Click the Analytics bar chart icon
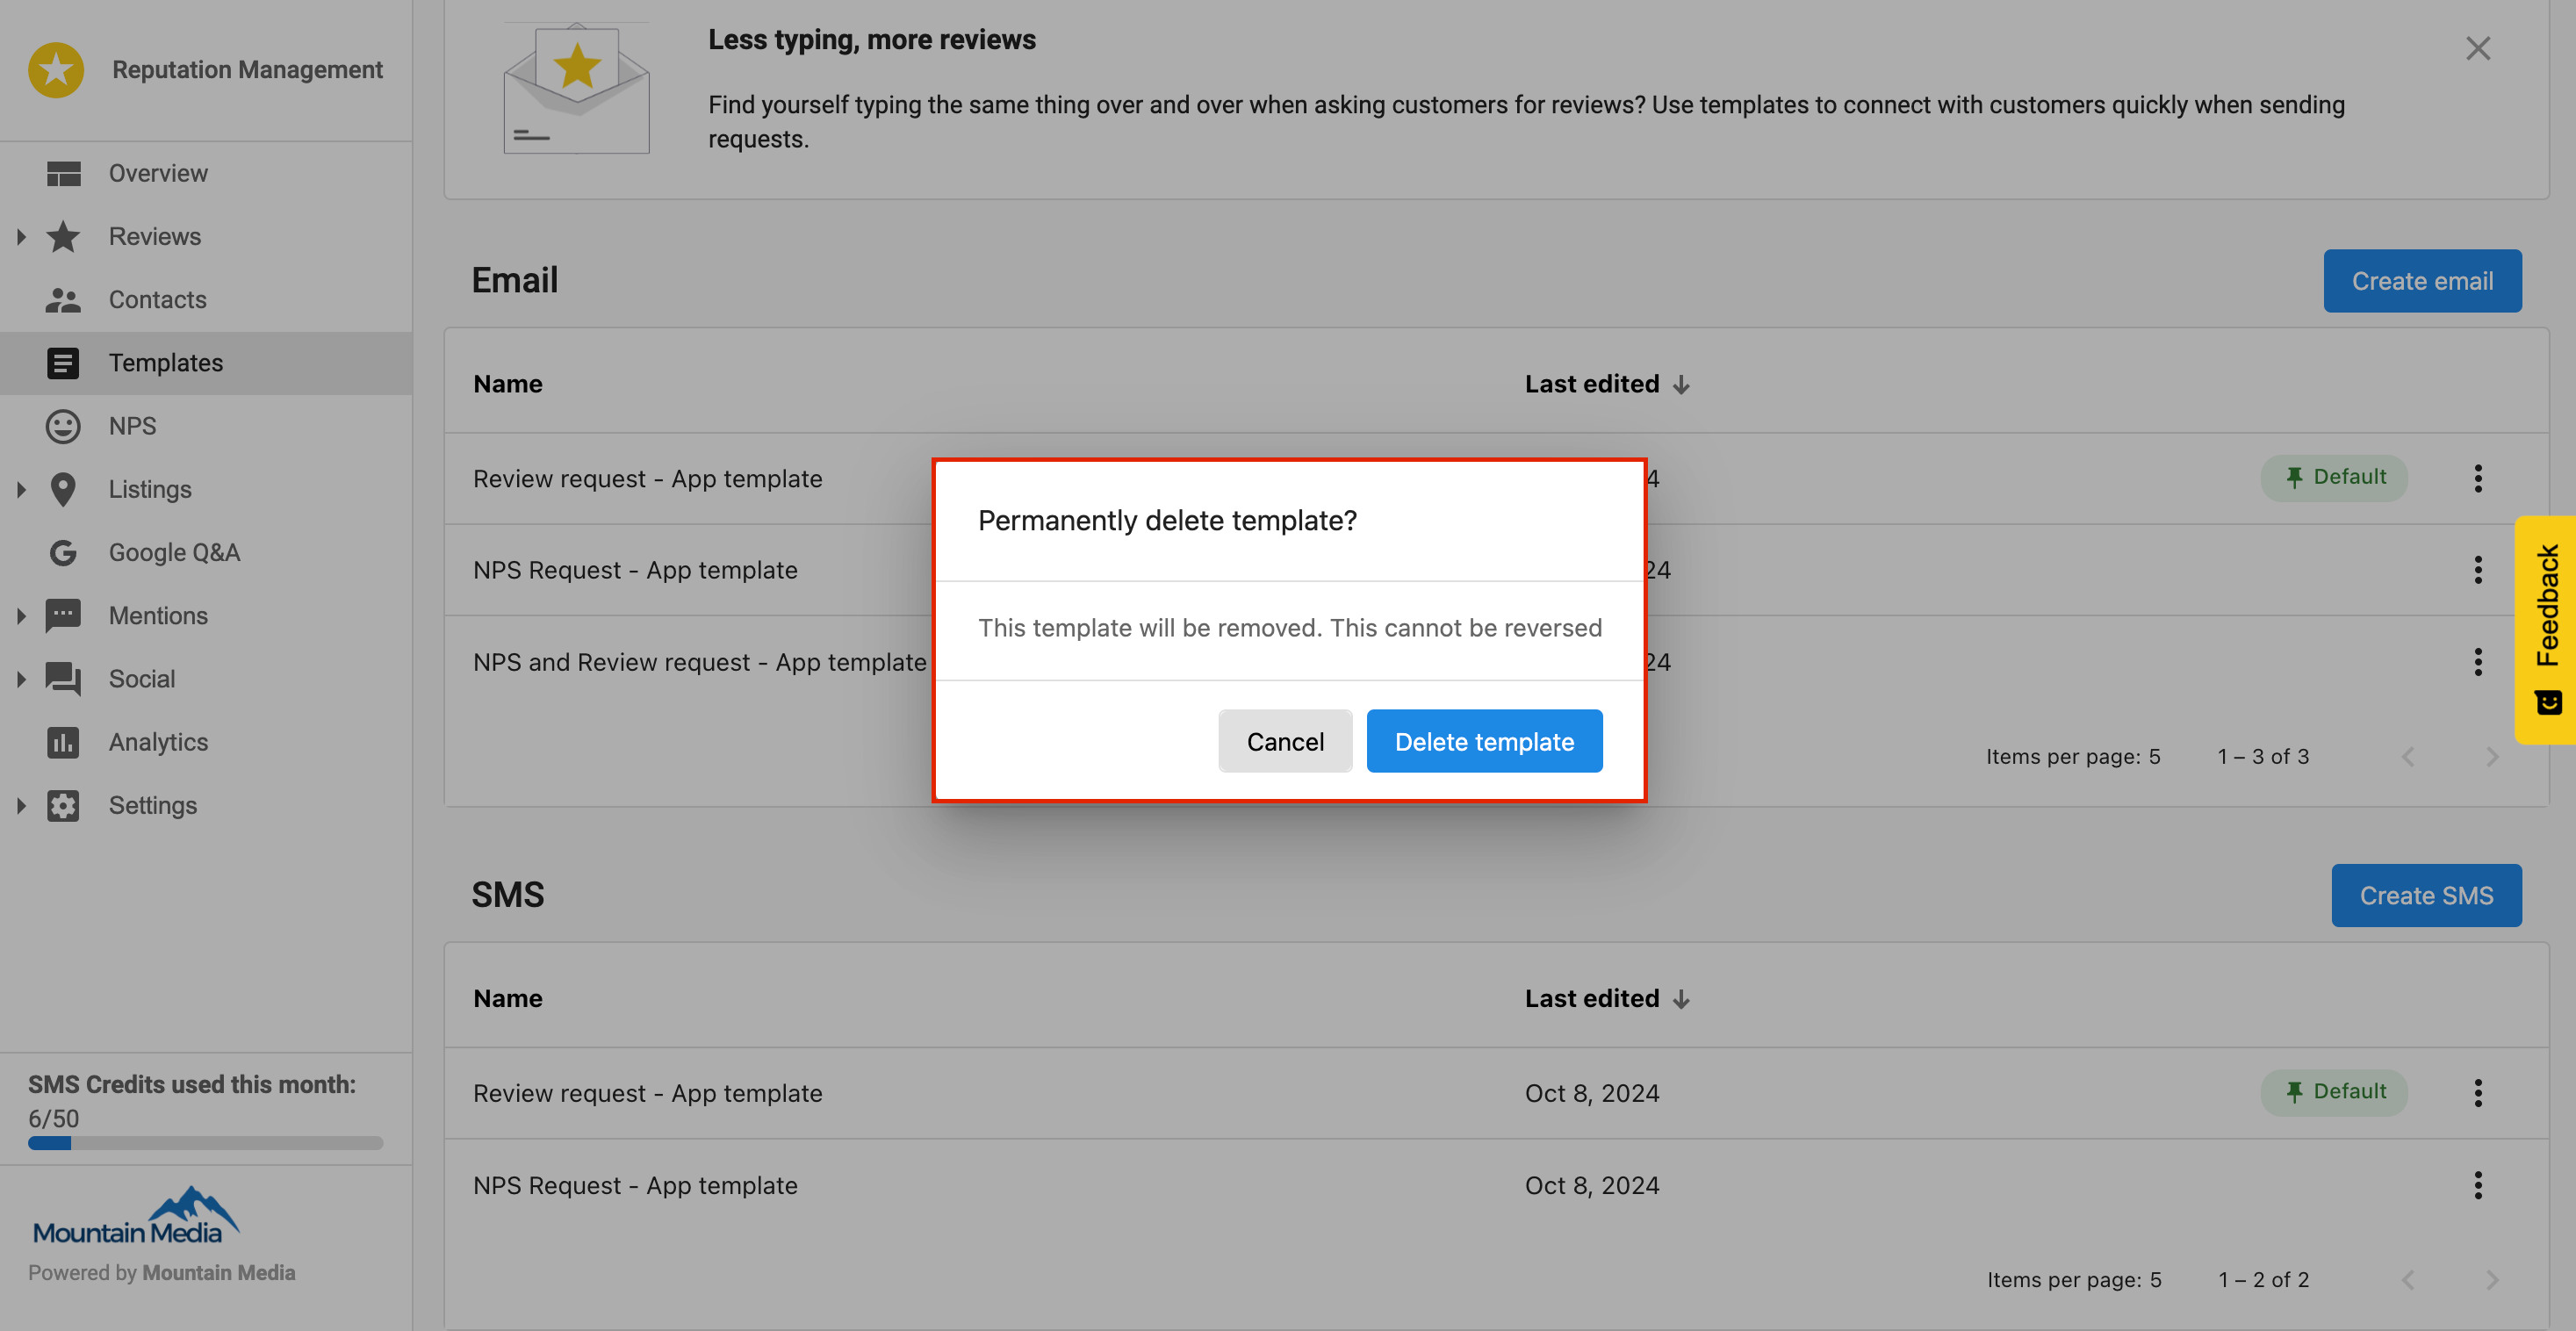Screen dimensions: 2576x1331 (x=63, y=742)
